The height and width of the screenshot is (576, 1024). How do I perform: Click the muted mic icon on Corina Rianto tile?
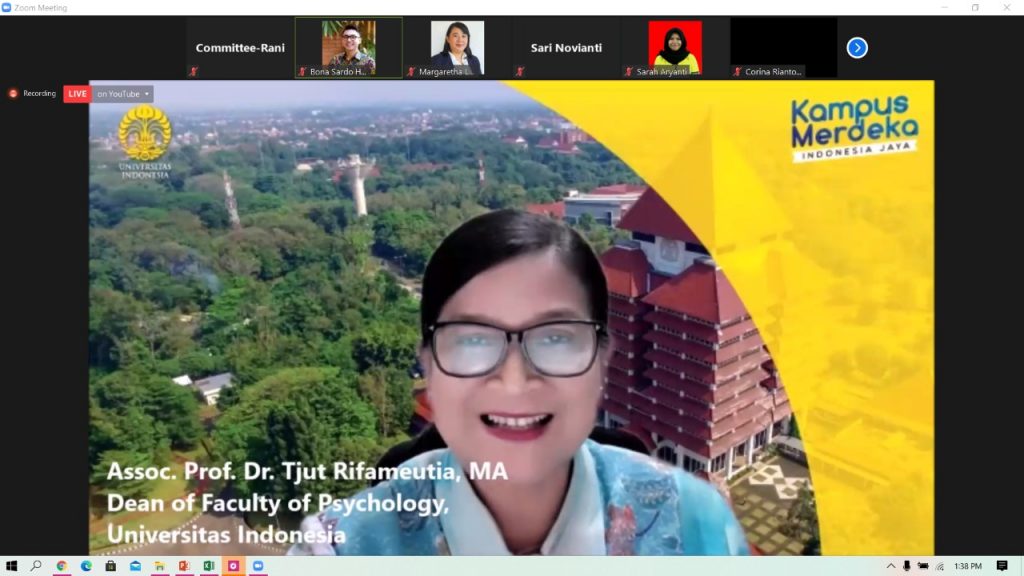(737, 72)
